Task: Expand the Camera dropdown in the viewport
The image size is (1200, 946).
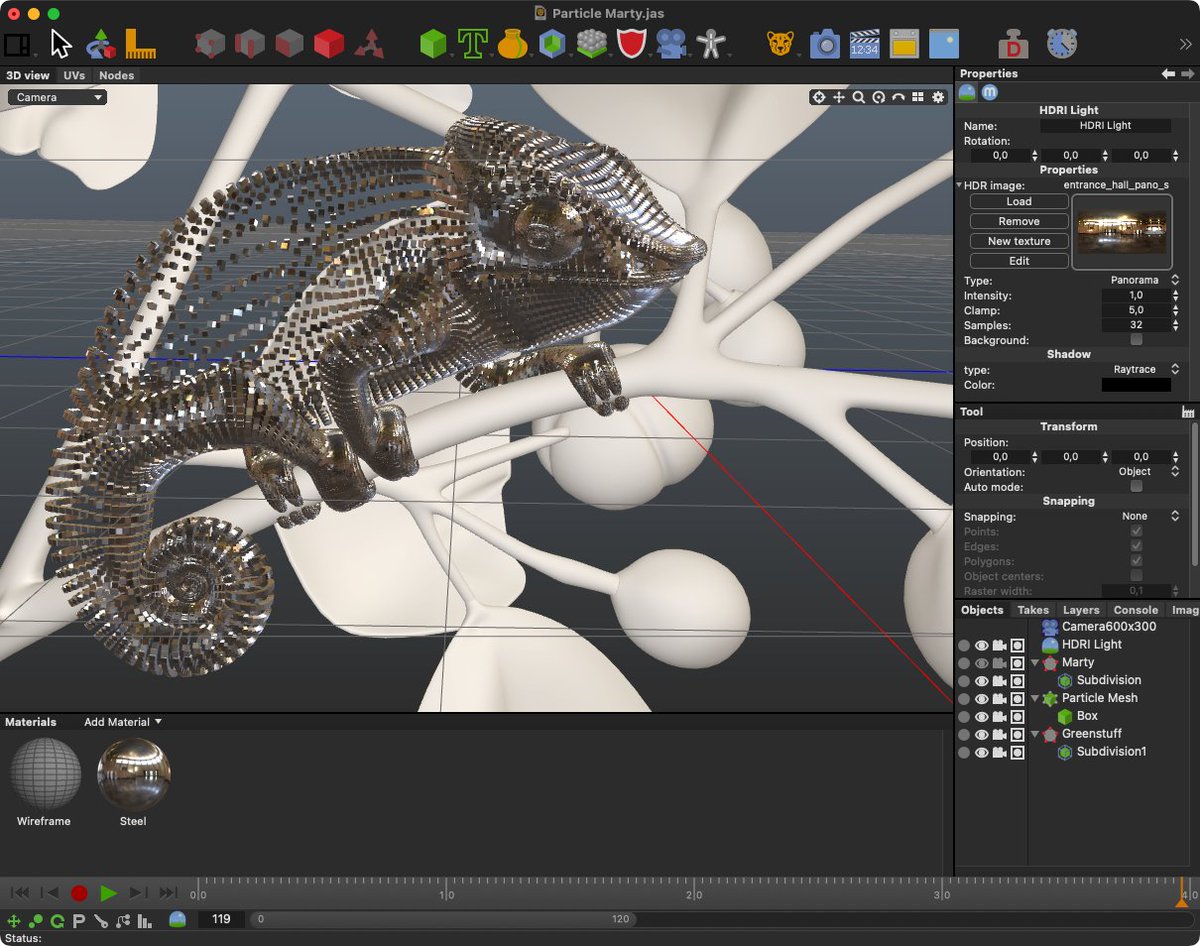Action: (x=56, y=97)
